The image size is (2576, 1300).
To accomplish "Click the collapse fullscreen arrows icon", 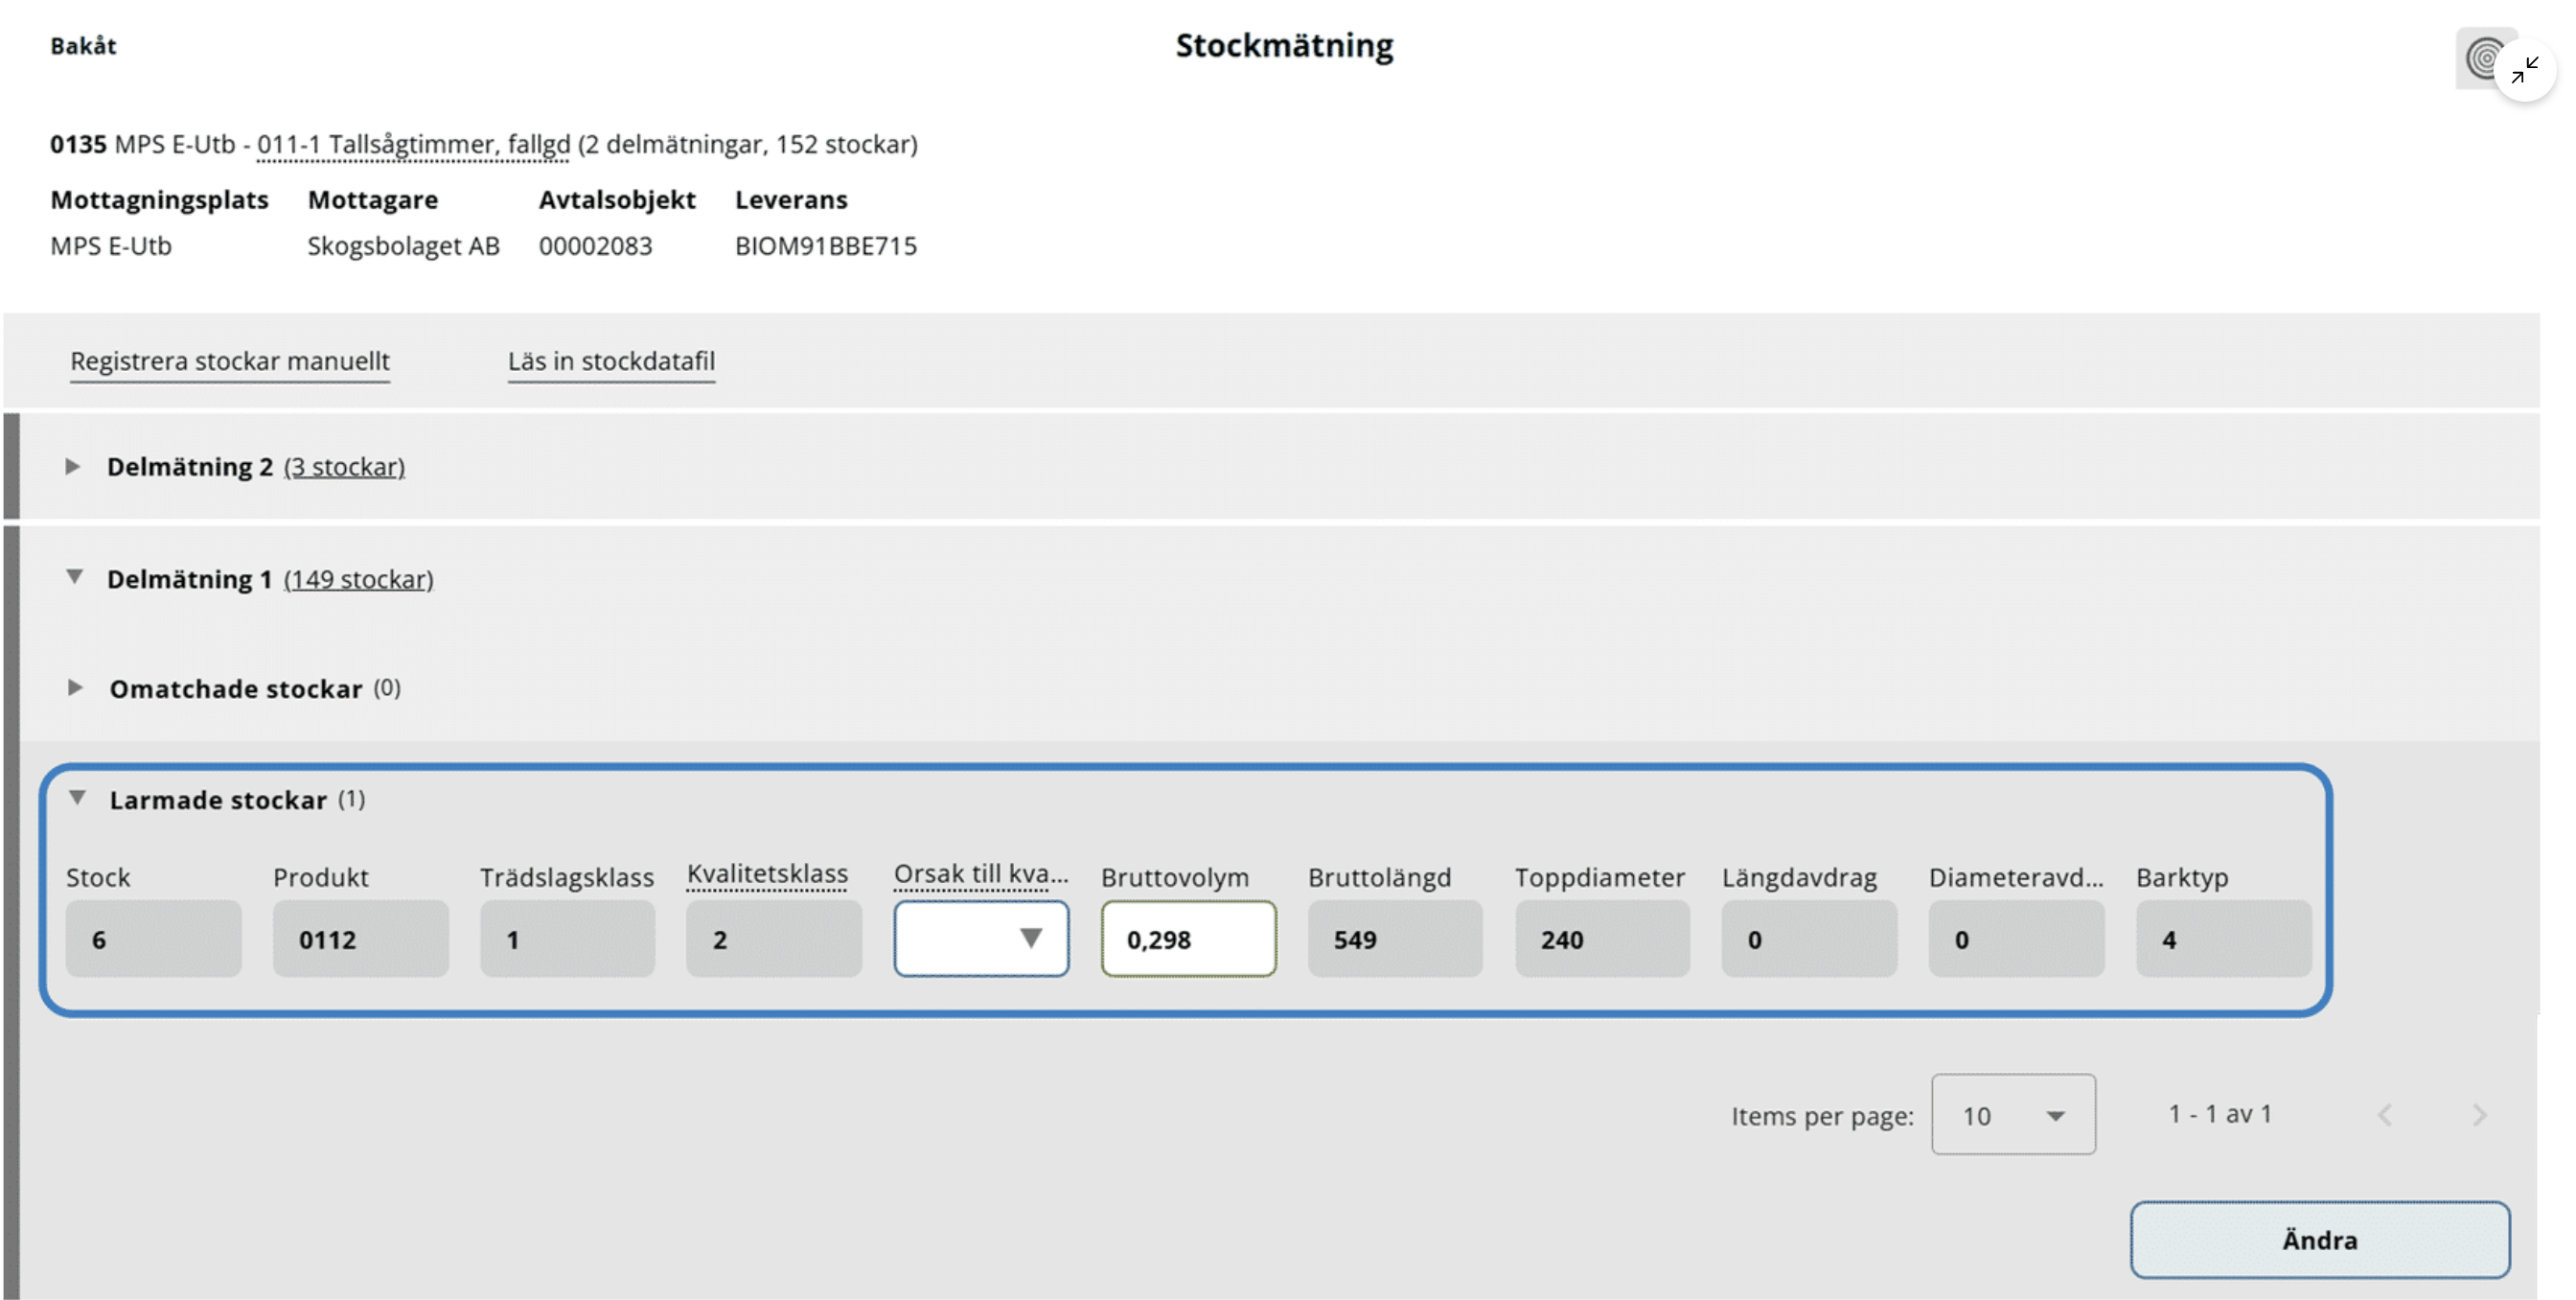I will click(2524, 70).
